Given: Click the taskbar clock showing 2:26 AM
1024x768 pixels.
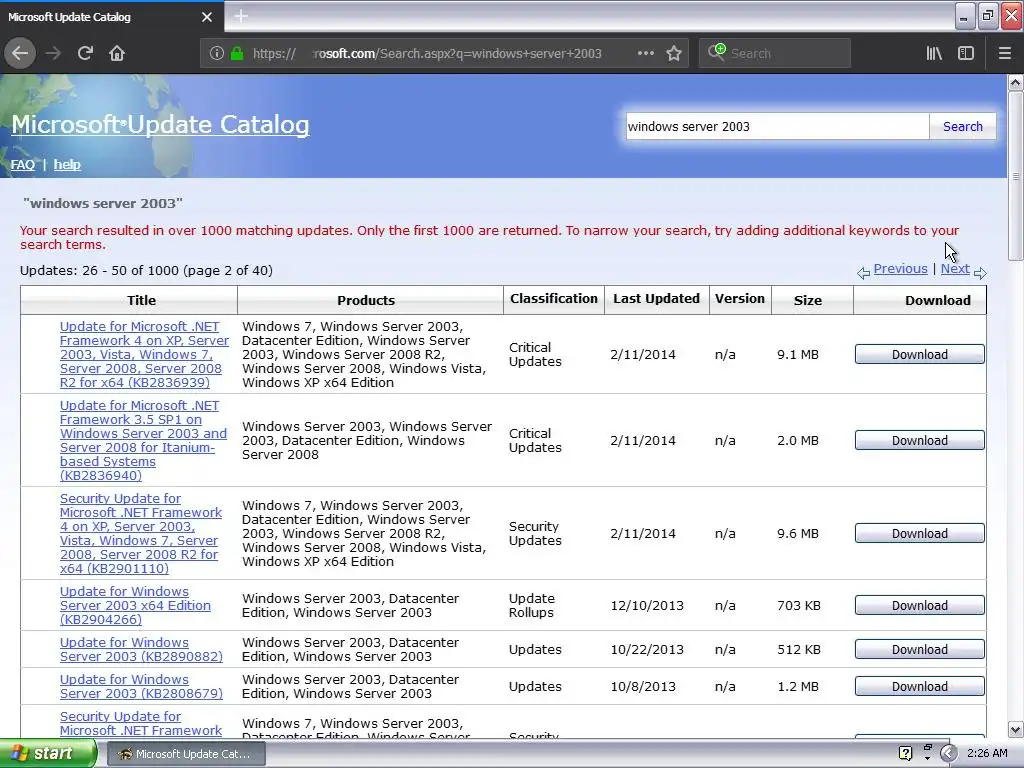Looking at the screenshot, I should tap(987, 754).
